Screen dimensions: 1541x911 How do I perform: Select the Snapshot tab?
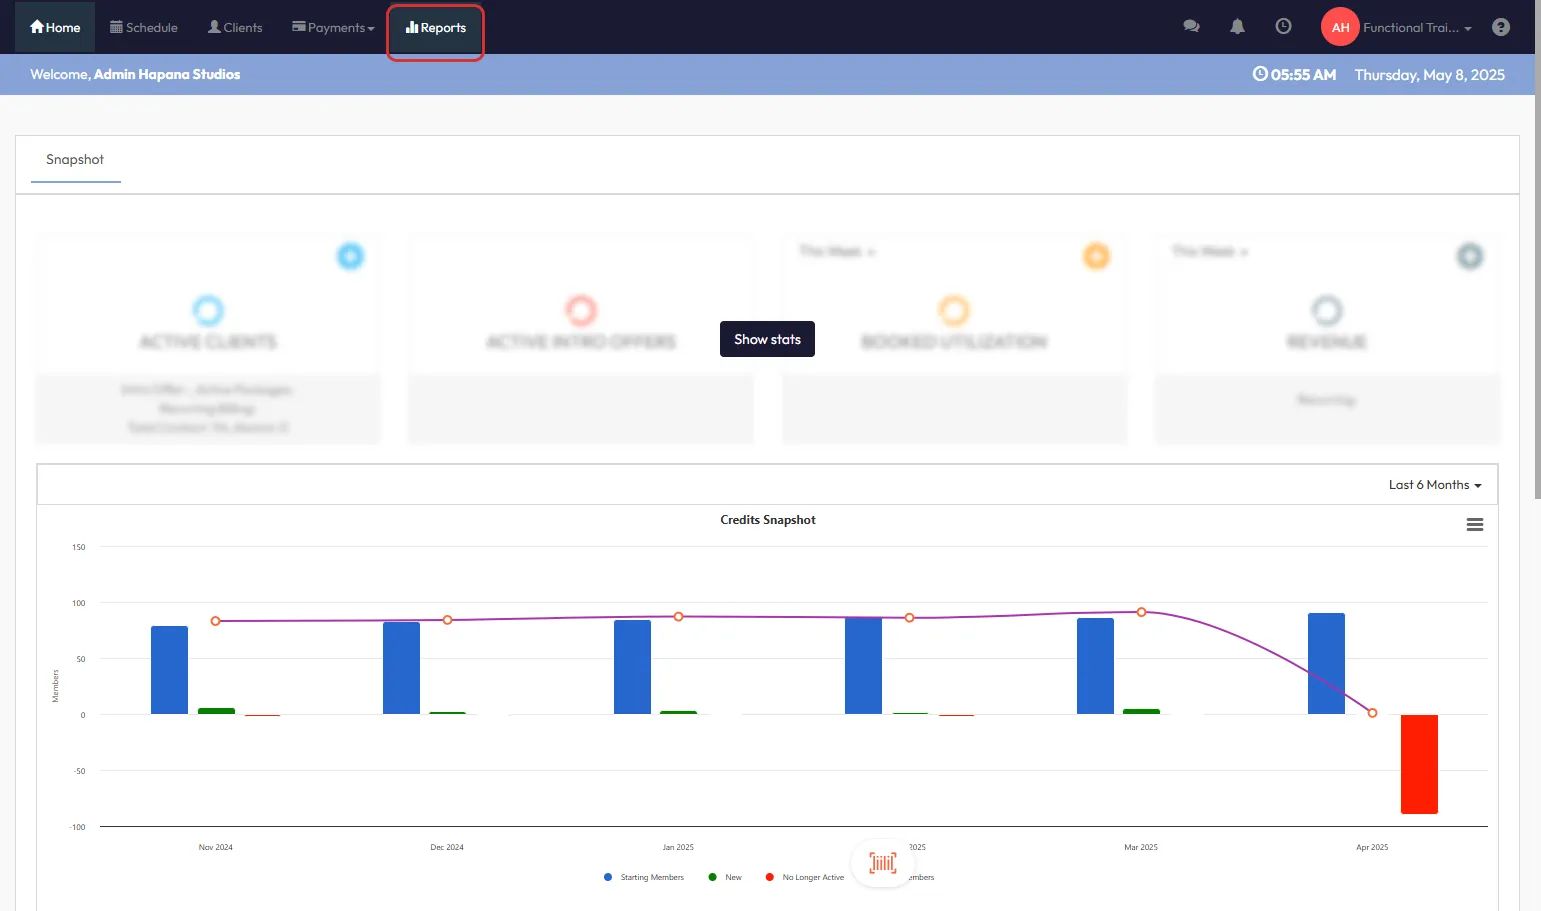click(x=75, y=160)
